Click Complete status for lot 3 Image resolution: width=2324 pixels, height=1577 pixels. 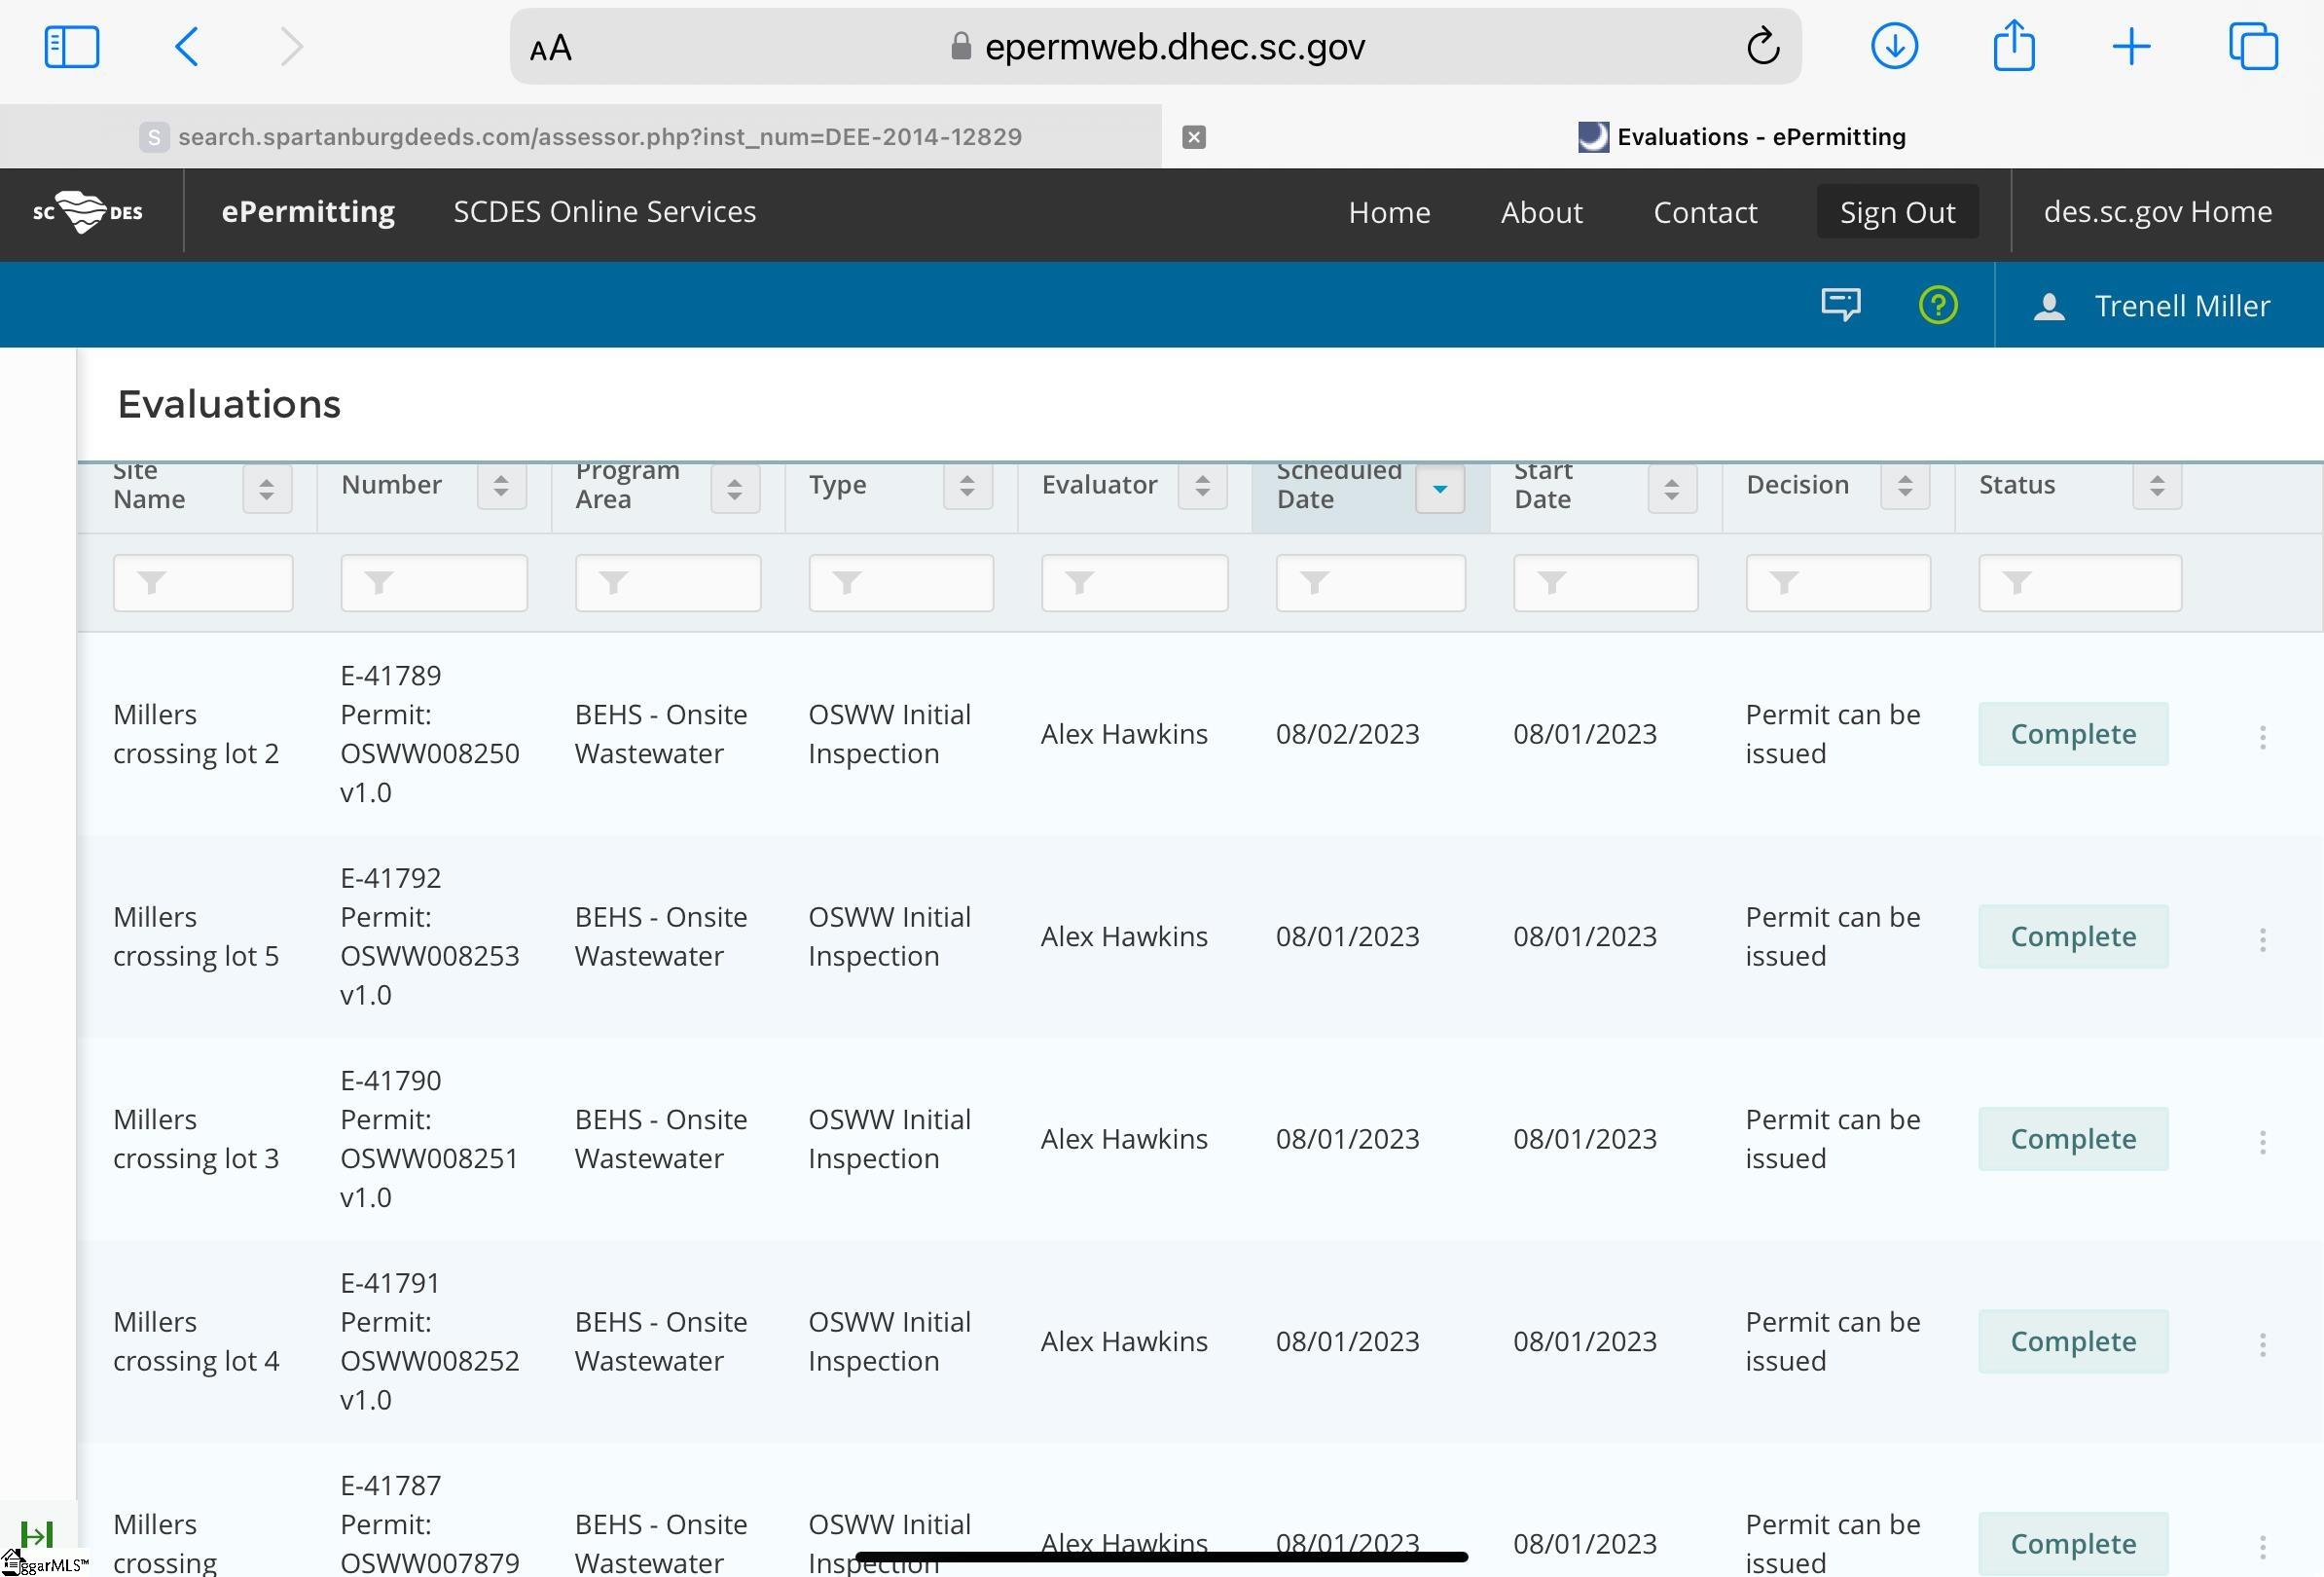pyautogui.click(x=2073, y=1139)
